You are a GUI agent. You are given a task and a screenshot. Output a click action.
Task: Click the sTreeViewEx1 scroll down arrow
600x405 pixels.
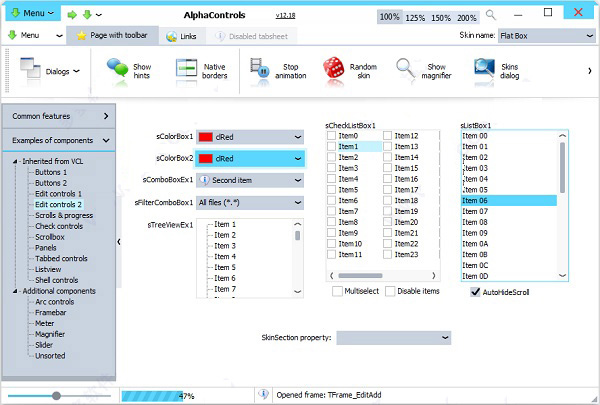pos(298,292)
